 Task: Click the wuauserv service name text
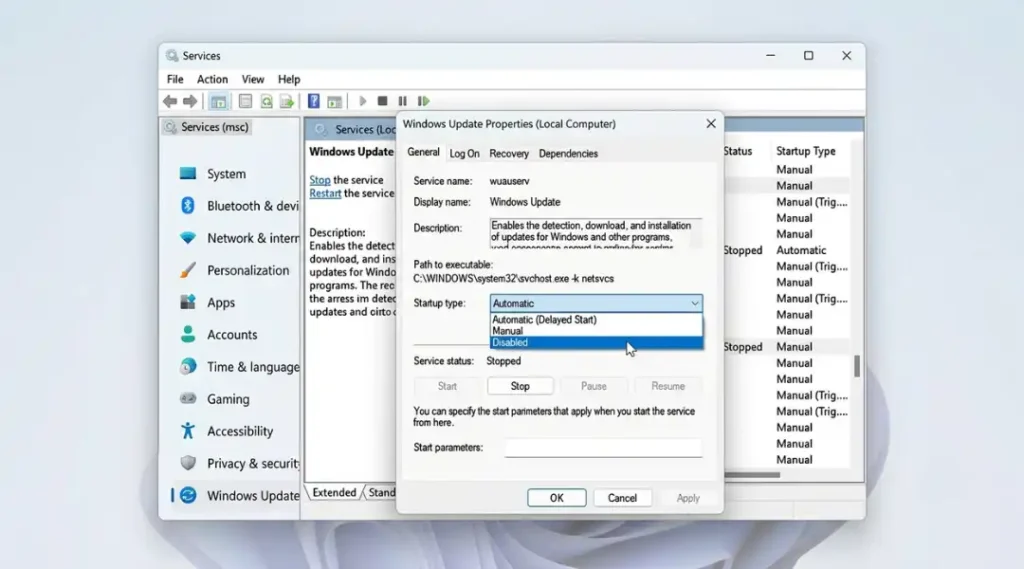click(509, 181)
